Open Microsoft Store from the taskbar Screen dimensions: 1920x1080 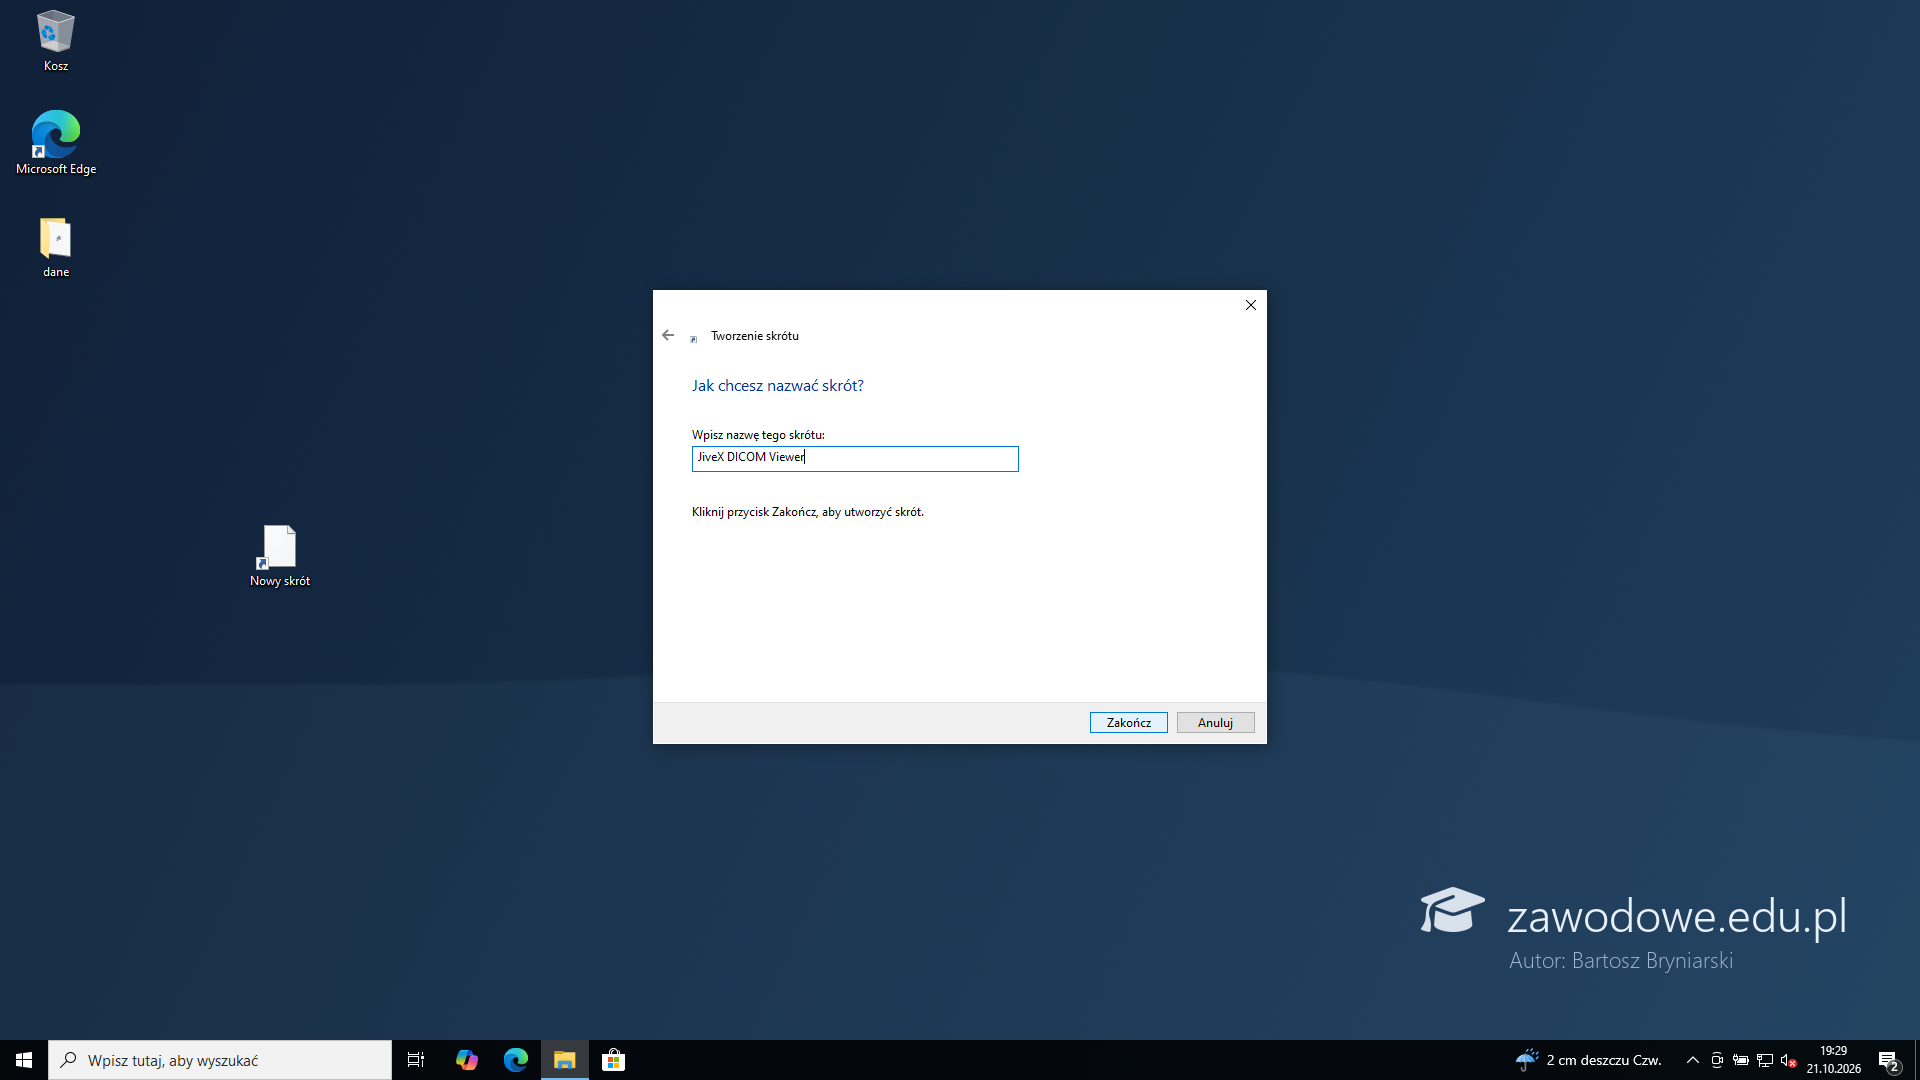(613, 1060)
